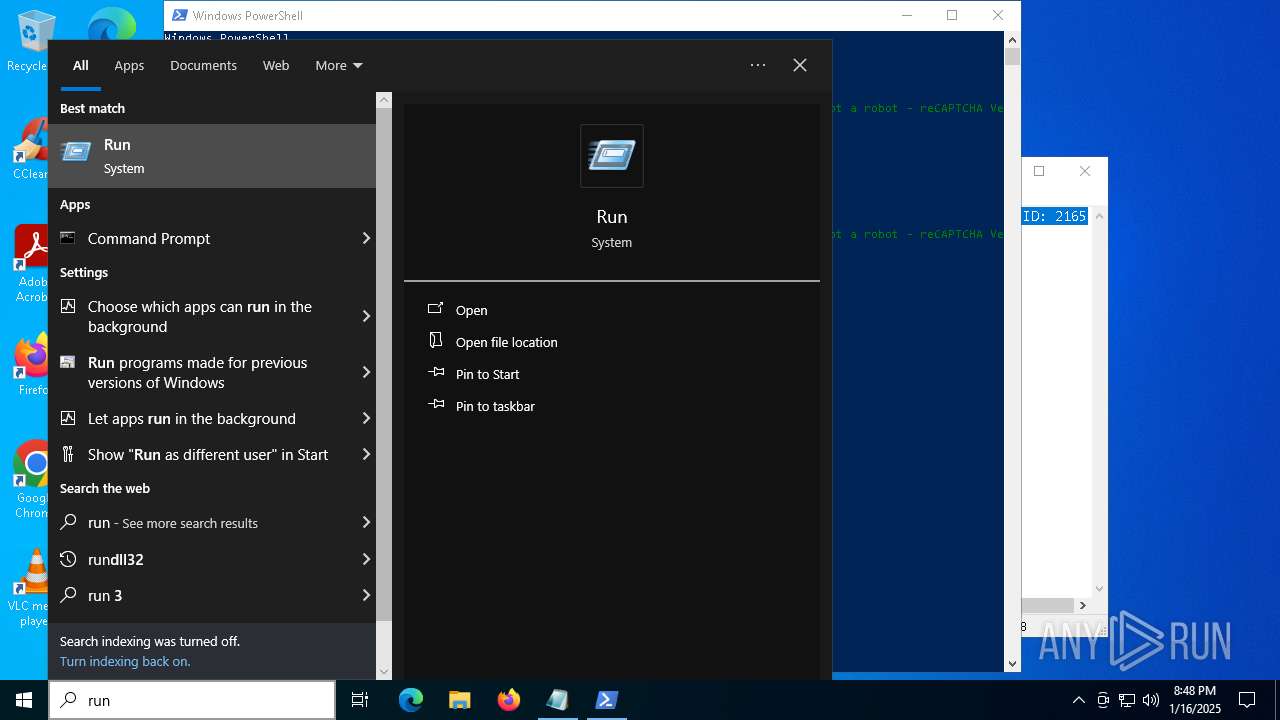Open the search options ellipsis menu
This screenshot has width=1280, height=720.
click(x=758, y=65)
